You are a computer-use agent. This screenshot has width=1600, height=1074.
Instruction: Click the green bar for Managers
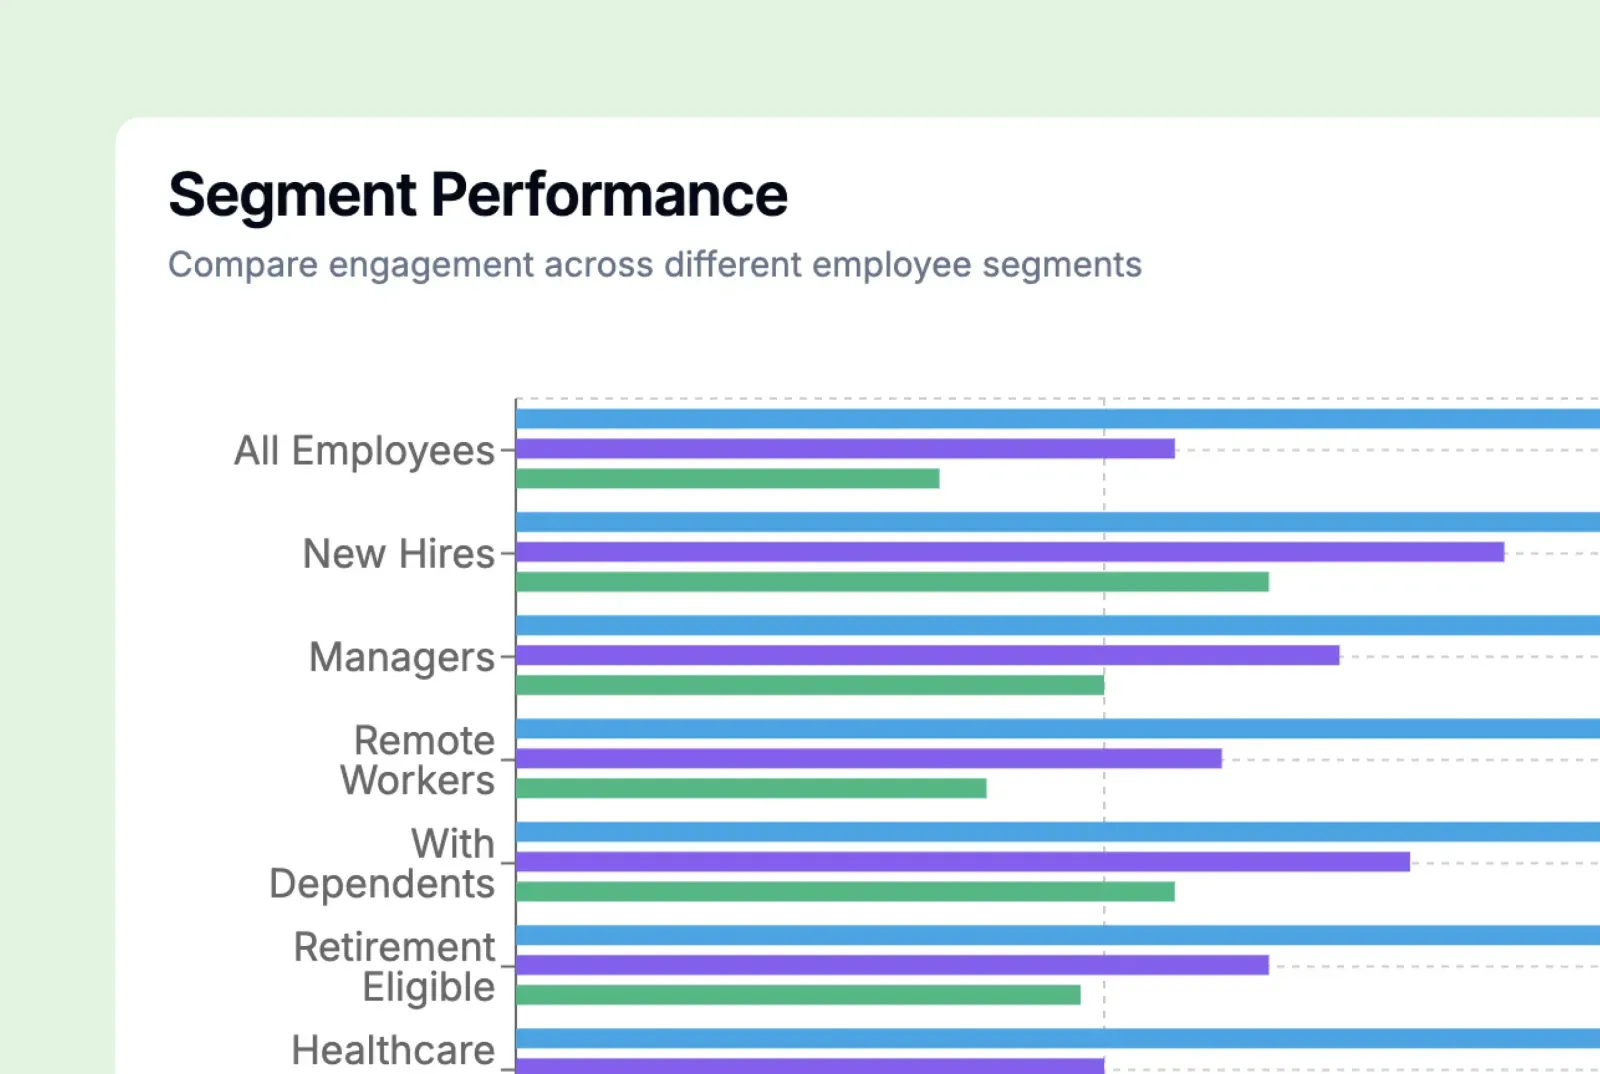click(810, 685)
